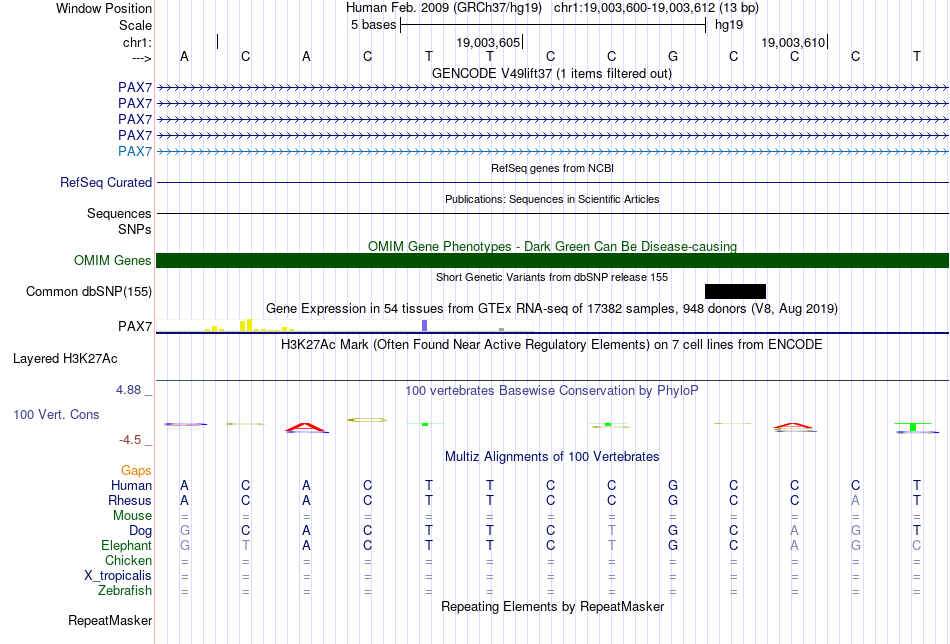The width and height of the screenshot is (950, 644).
Task: Select the Elephant species label
Action: point(127,545)
